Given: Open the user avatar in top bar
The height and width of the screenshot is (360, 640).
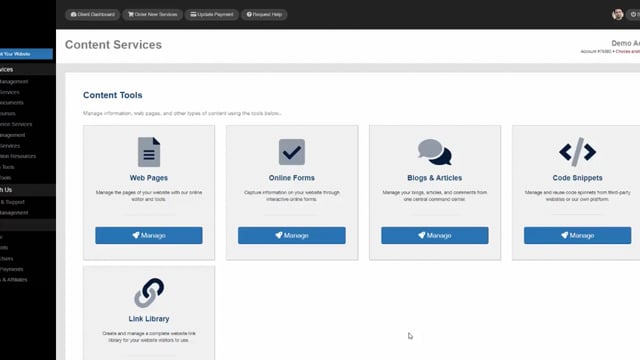Looking at the screenshot, I should pos(618,14).
